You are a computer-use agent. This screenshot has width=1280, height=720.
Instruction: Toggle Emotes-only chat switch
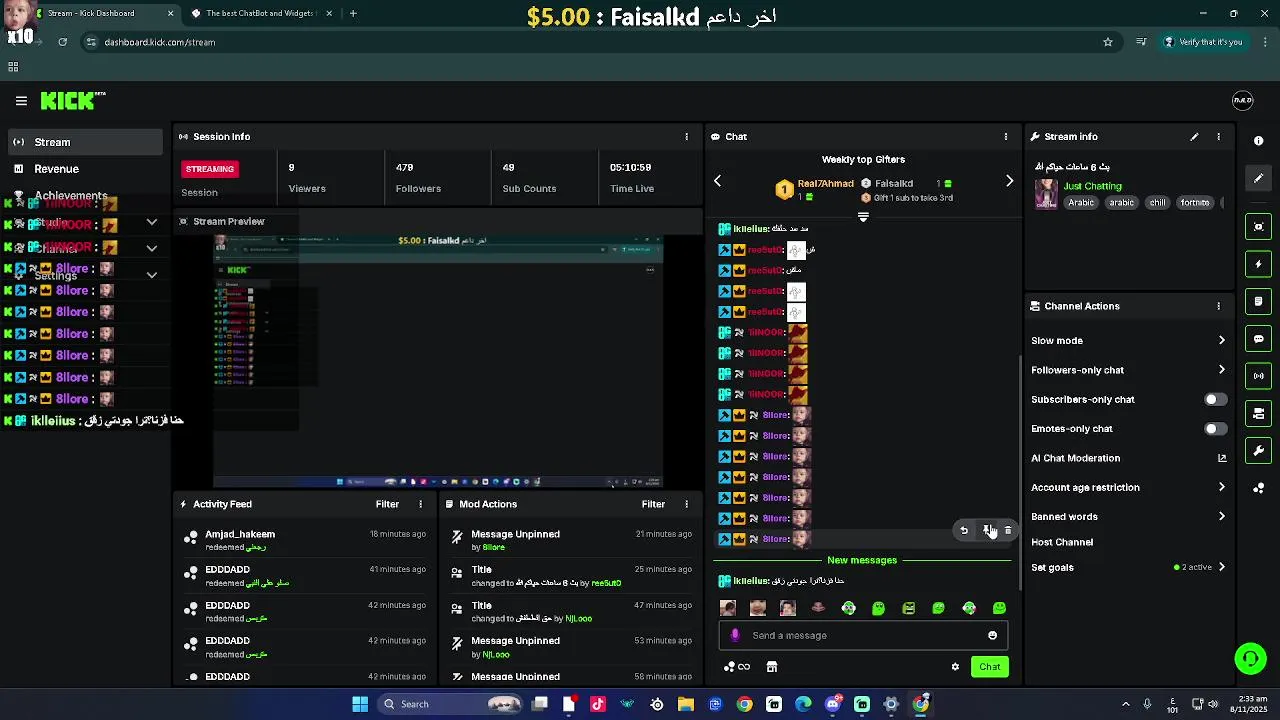click(x=1215, y=429)
